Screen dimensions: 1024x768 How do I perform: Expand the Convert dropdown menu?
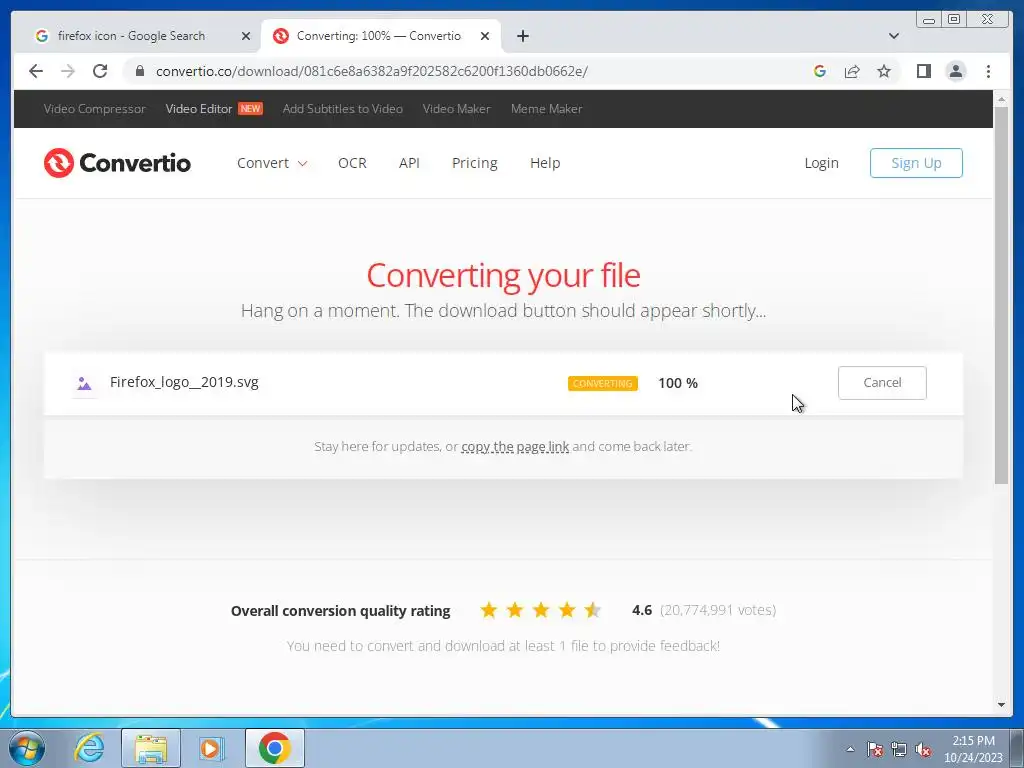click(272, 163)
